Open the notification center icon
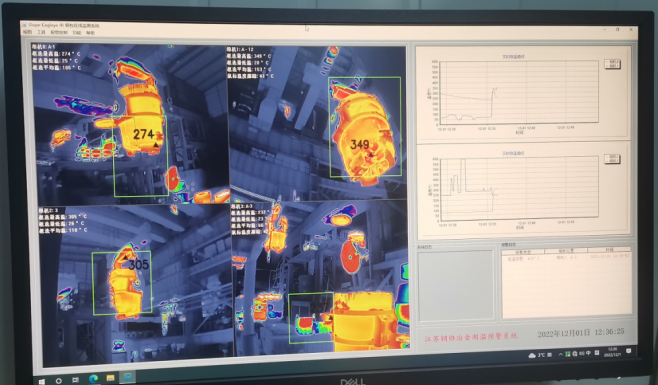Image resolution: width=658 pixels, height=385 pixels. (629, 351)
